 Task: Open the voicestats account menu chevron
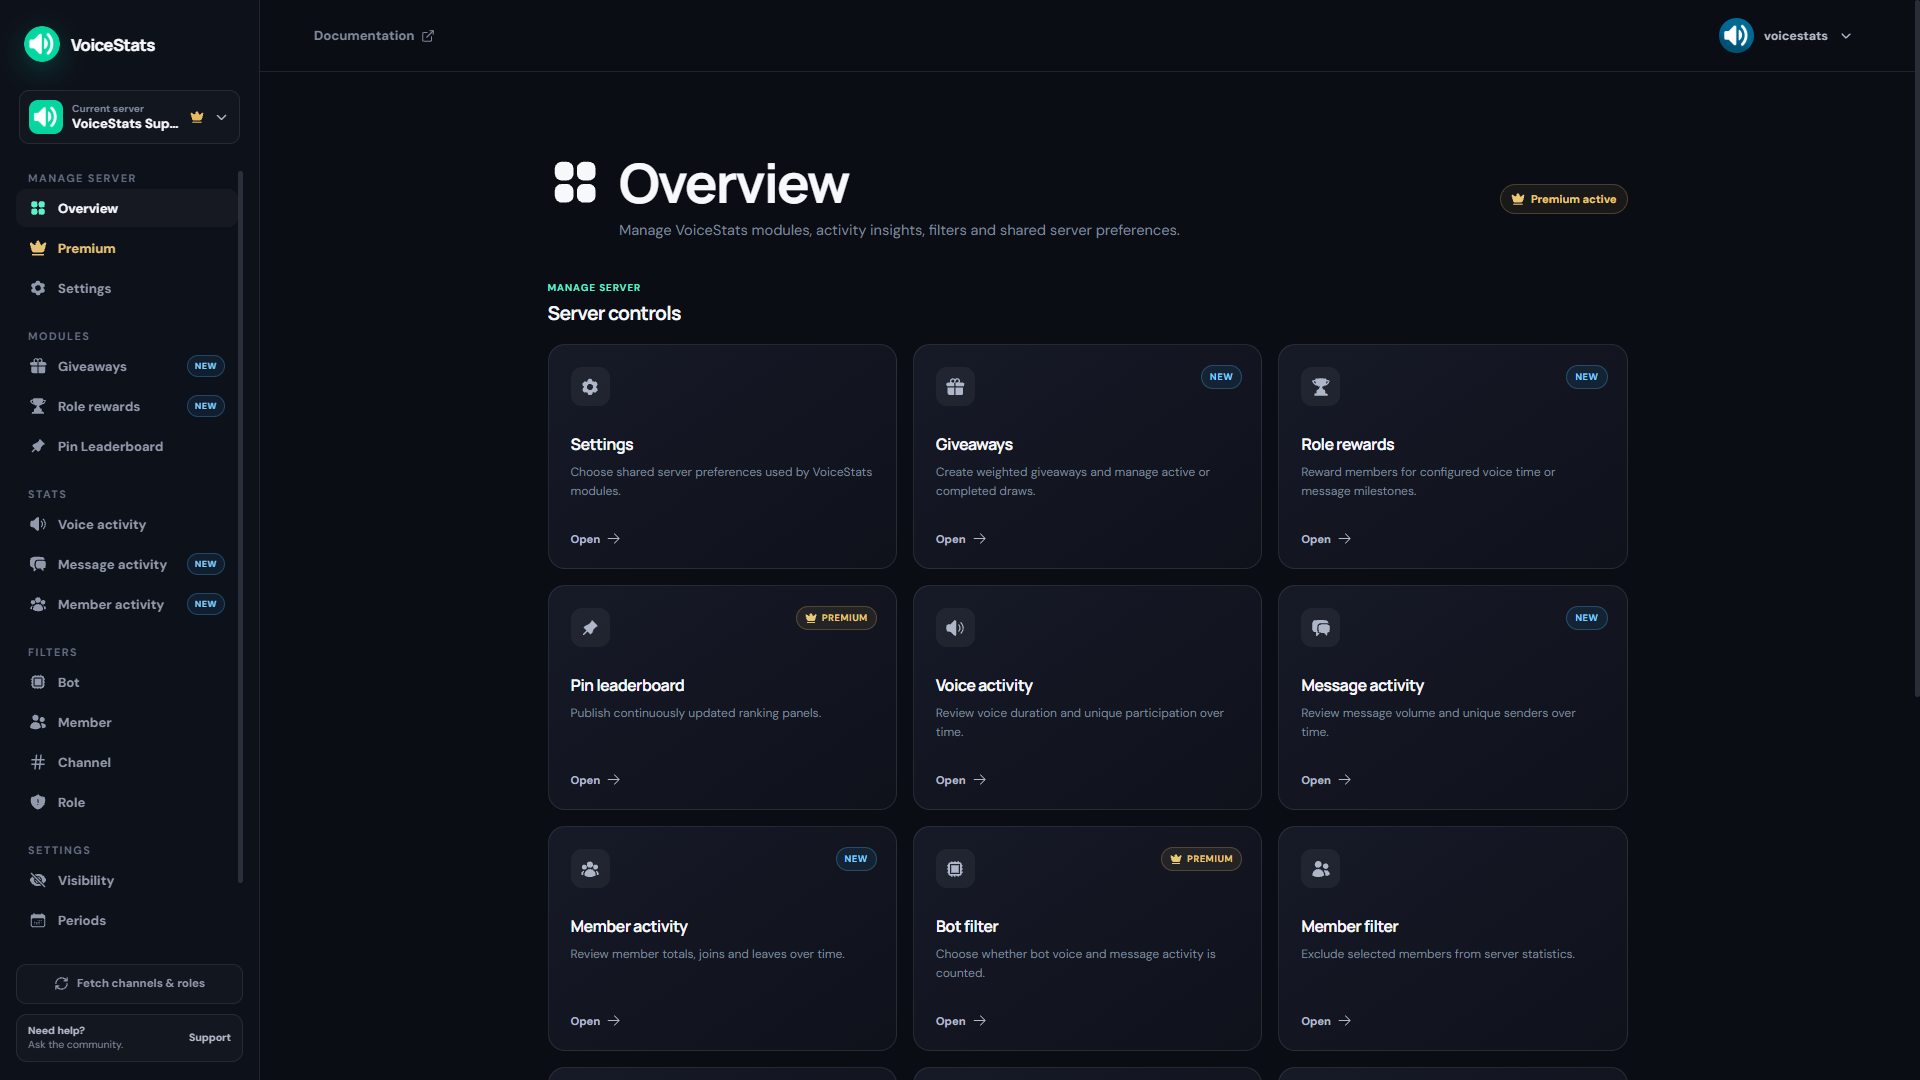pyautogui.click(x=1846, y=36)
